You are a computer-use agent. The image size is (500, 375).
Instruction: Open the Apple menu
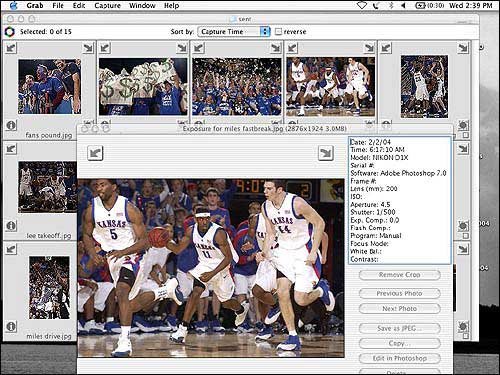[x=14, y=5]
